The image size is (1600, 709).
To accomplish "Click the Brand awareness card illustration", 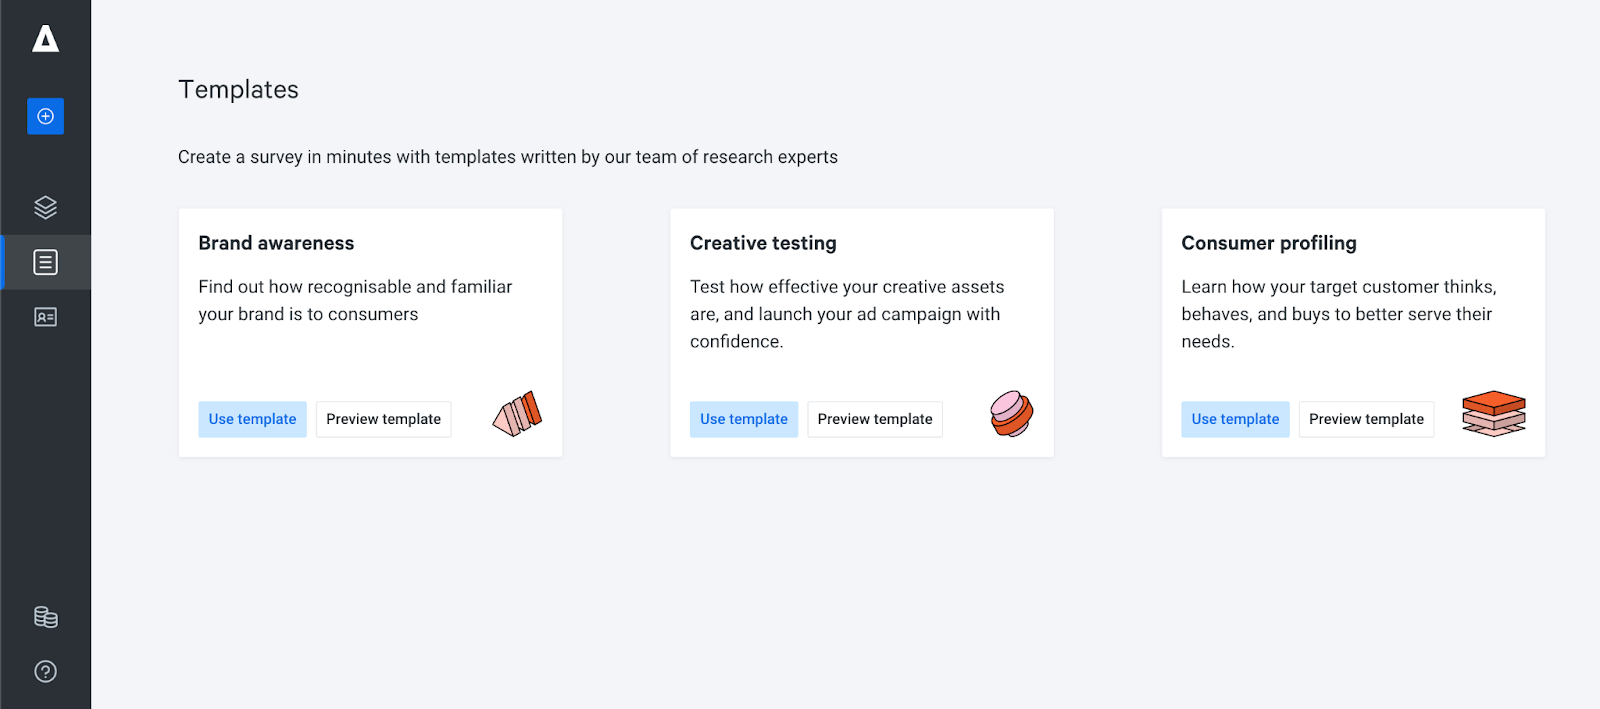I will pos(517,414).
